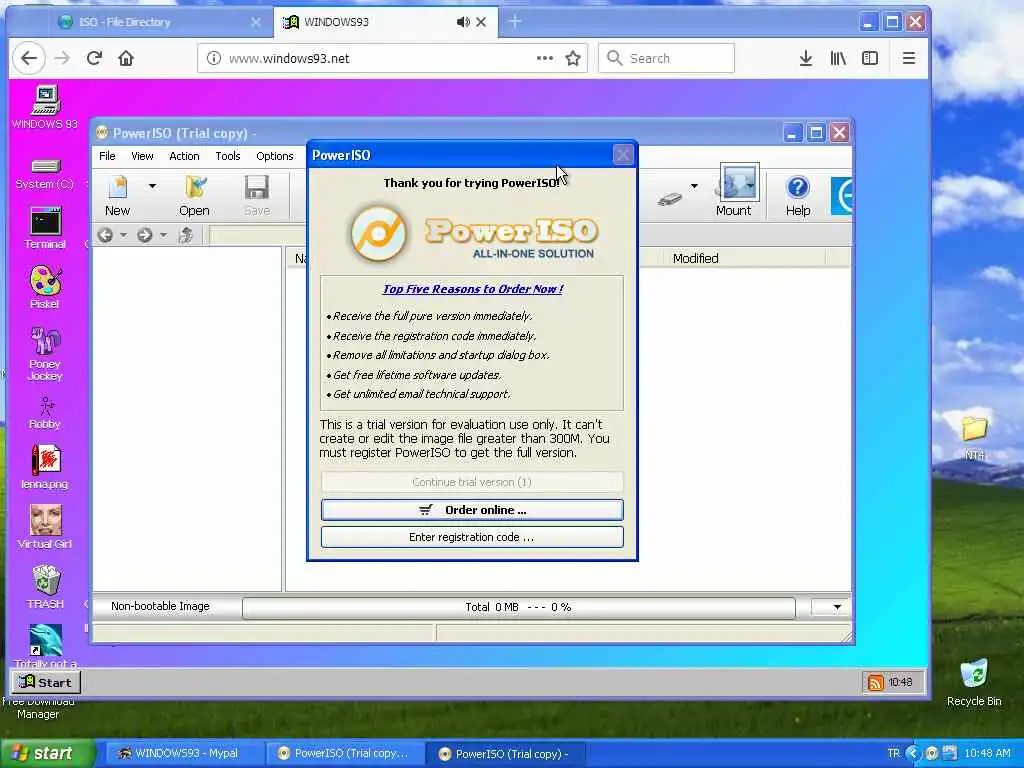
Task: Open the lenna.png file icon
Action: coord(45,467)
